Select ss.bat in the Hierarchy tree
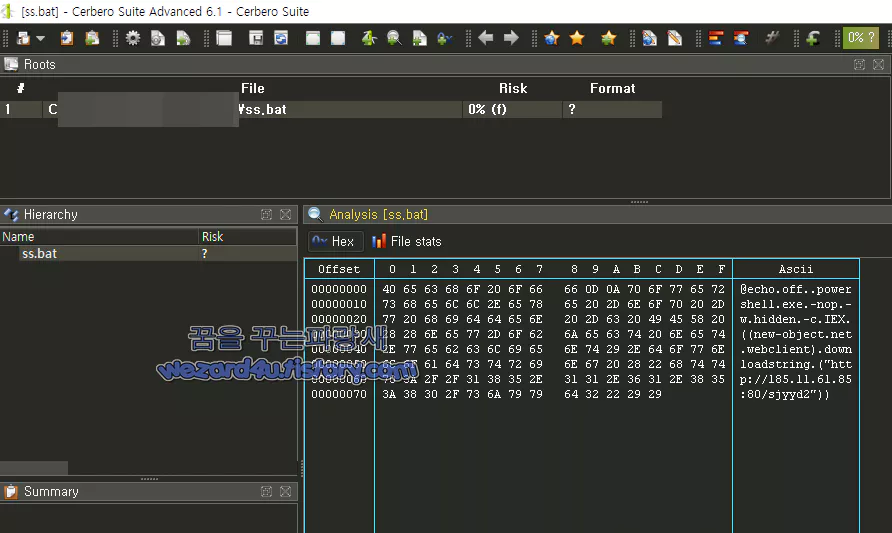 39,254
